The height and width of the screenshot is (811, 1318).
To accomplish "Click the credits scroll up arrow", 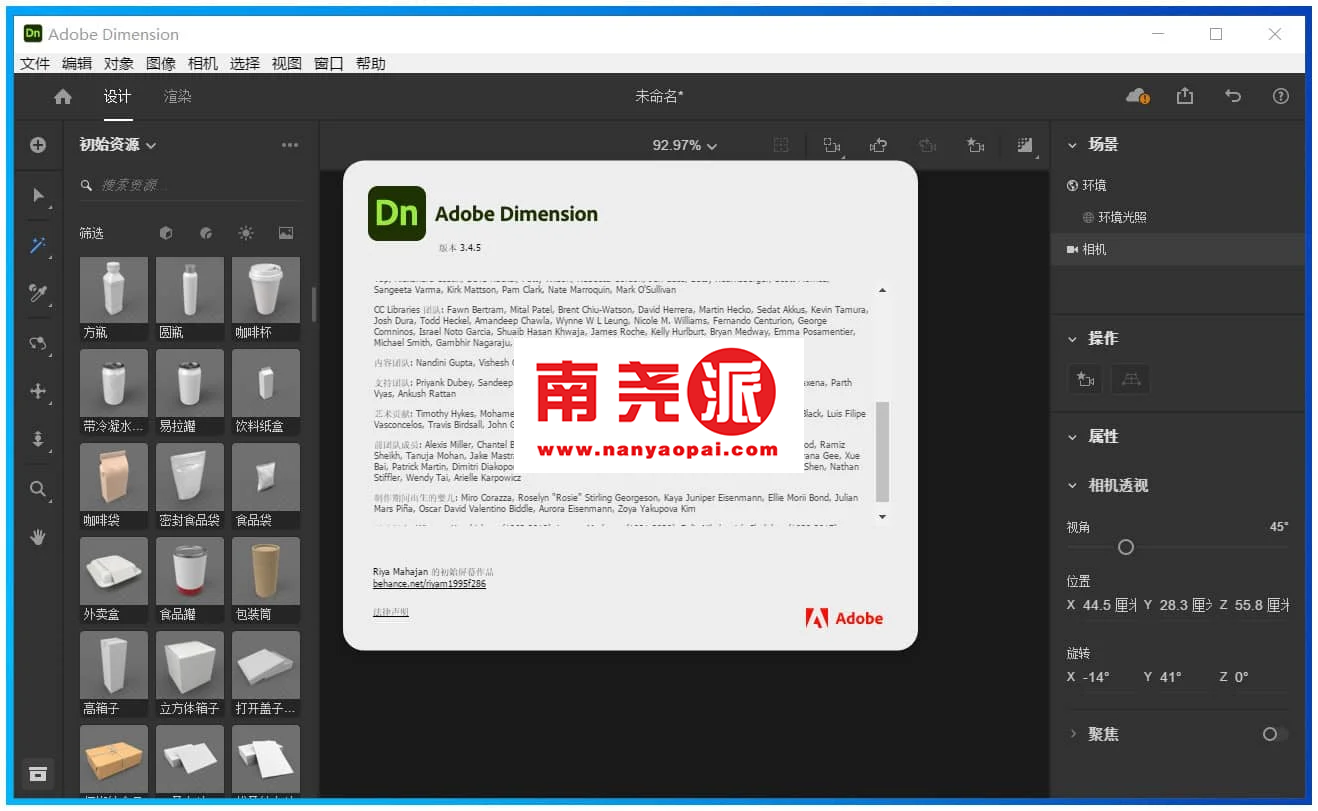I will pyautogui.click(x=882, y=290).
